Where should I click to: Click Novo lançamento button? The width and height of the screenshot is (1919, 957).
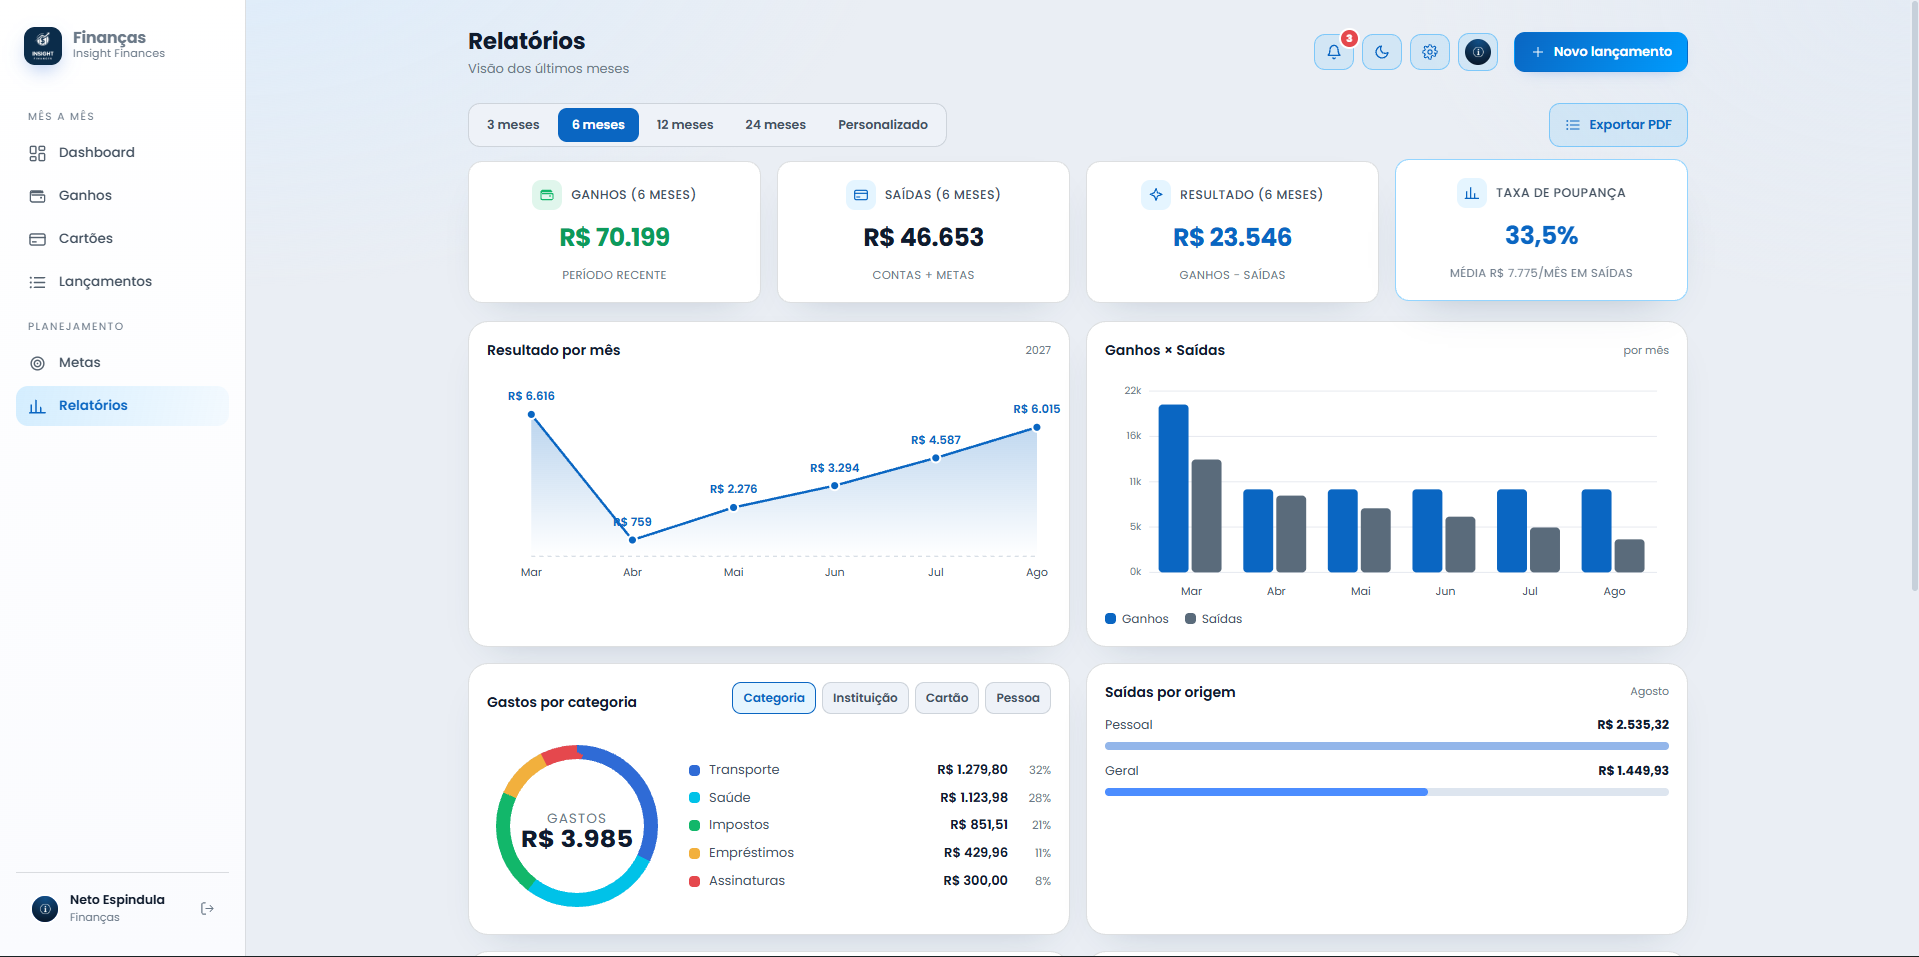[x=1600, y=52]
